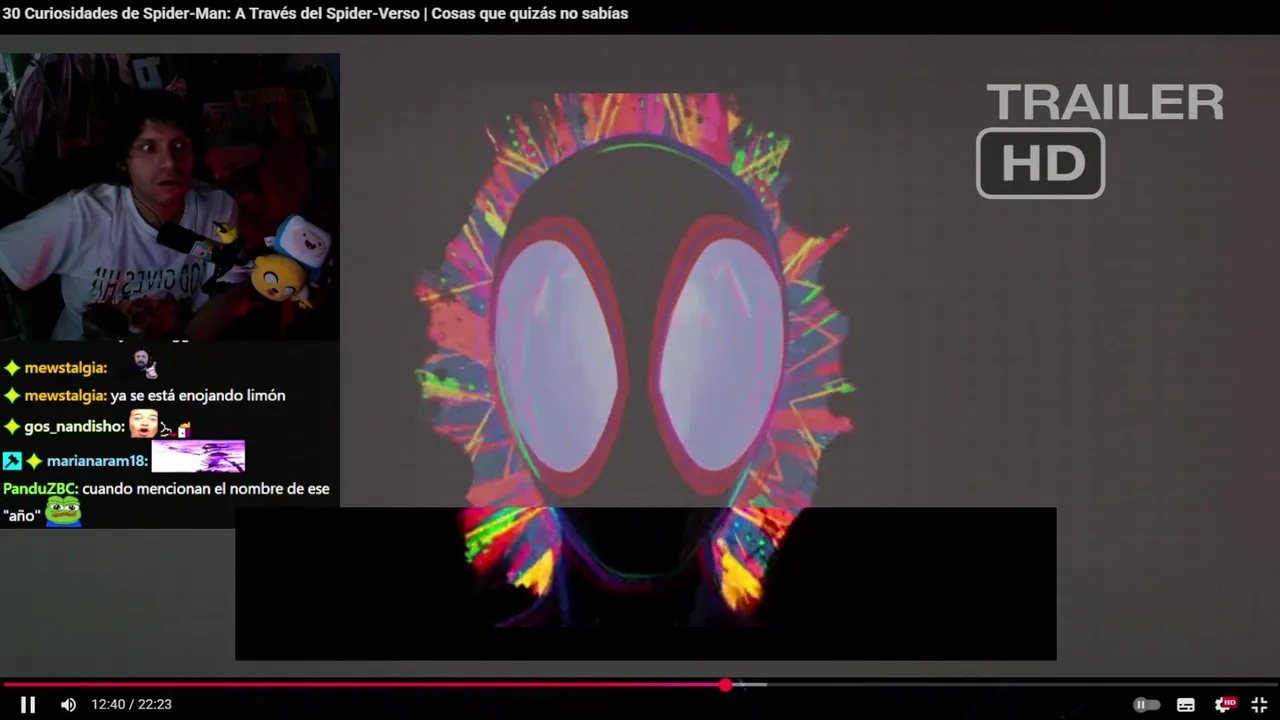Click message 'ya se está enojando limón'
The image size is (1280, 720).
click(198, 396)
